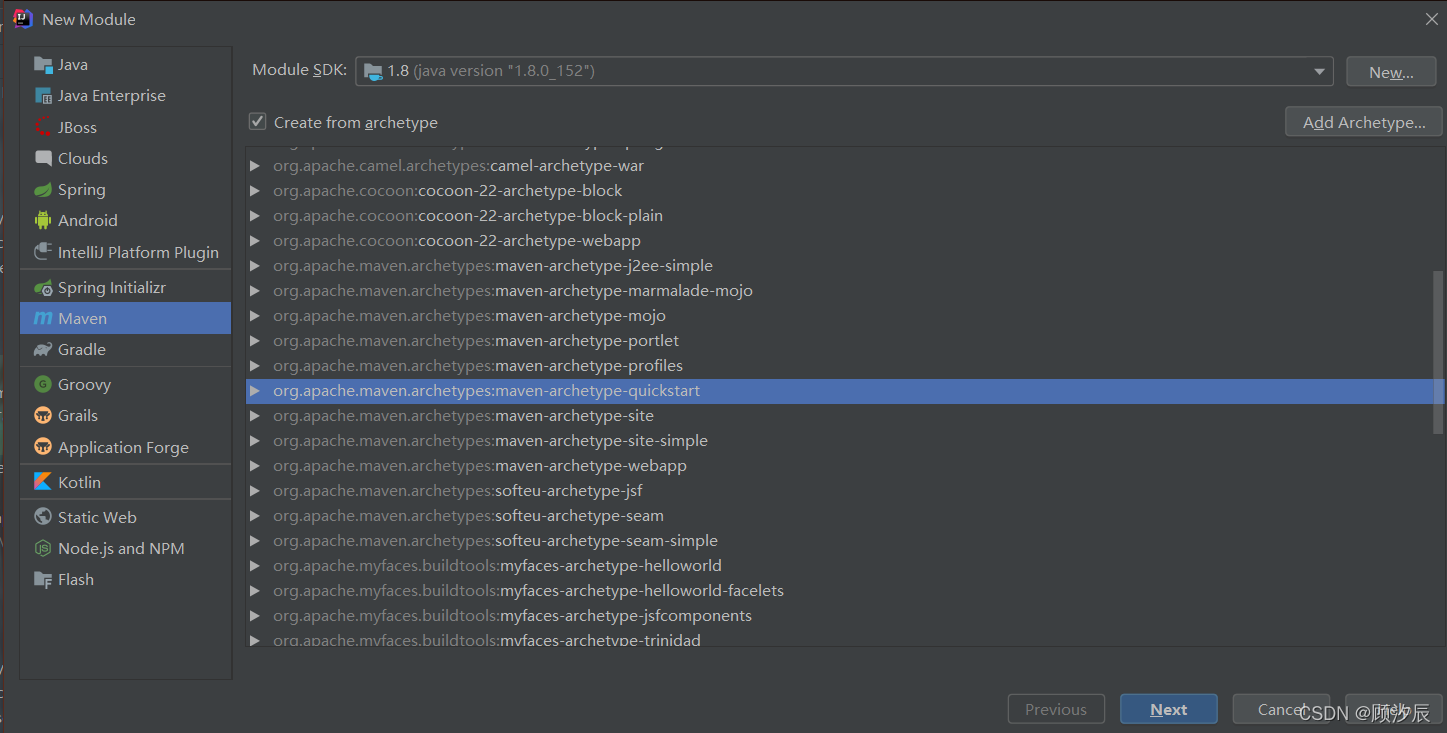The width and height of the screenshot is (1447, 733).
Task: Select Kotlin module type
Action: click(x=125, y=482)
